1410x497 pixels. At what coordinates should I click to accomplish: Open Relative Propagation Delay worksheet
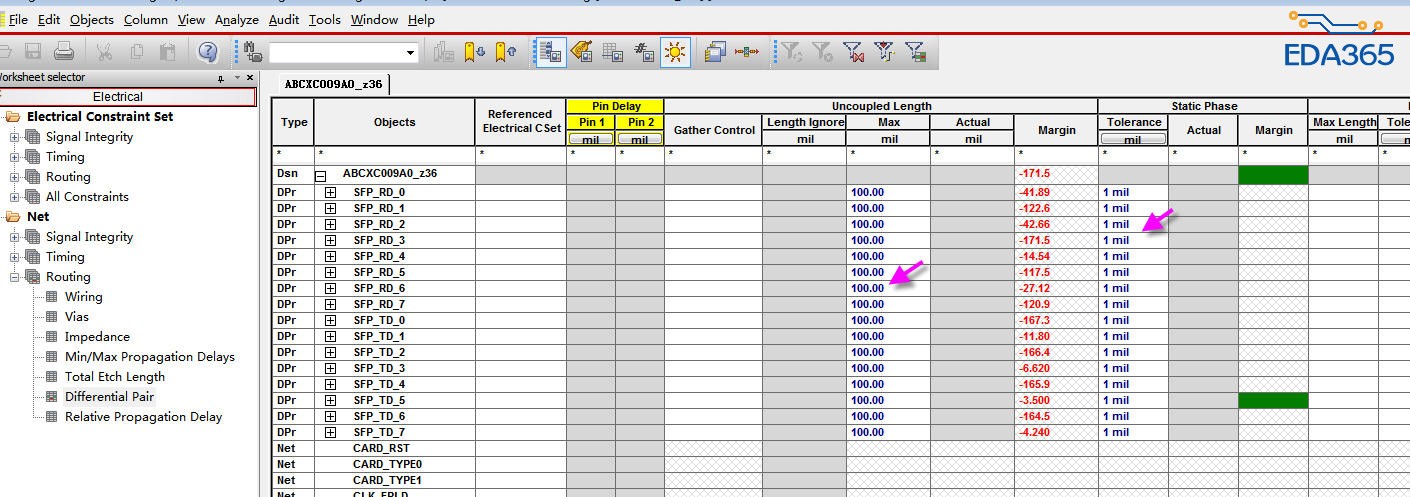(143, 417)
